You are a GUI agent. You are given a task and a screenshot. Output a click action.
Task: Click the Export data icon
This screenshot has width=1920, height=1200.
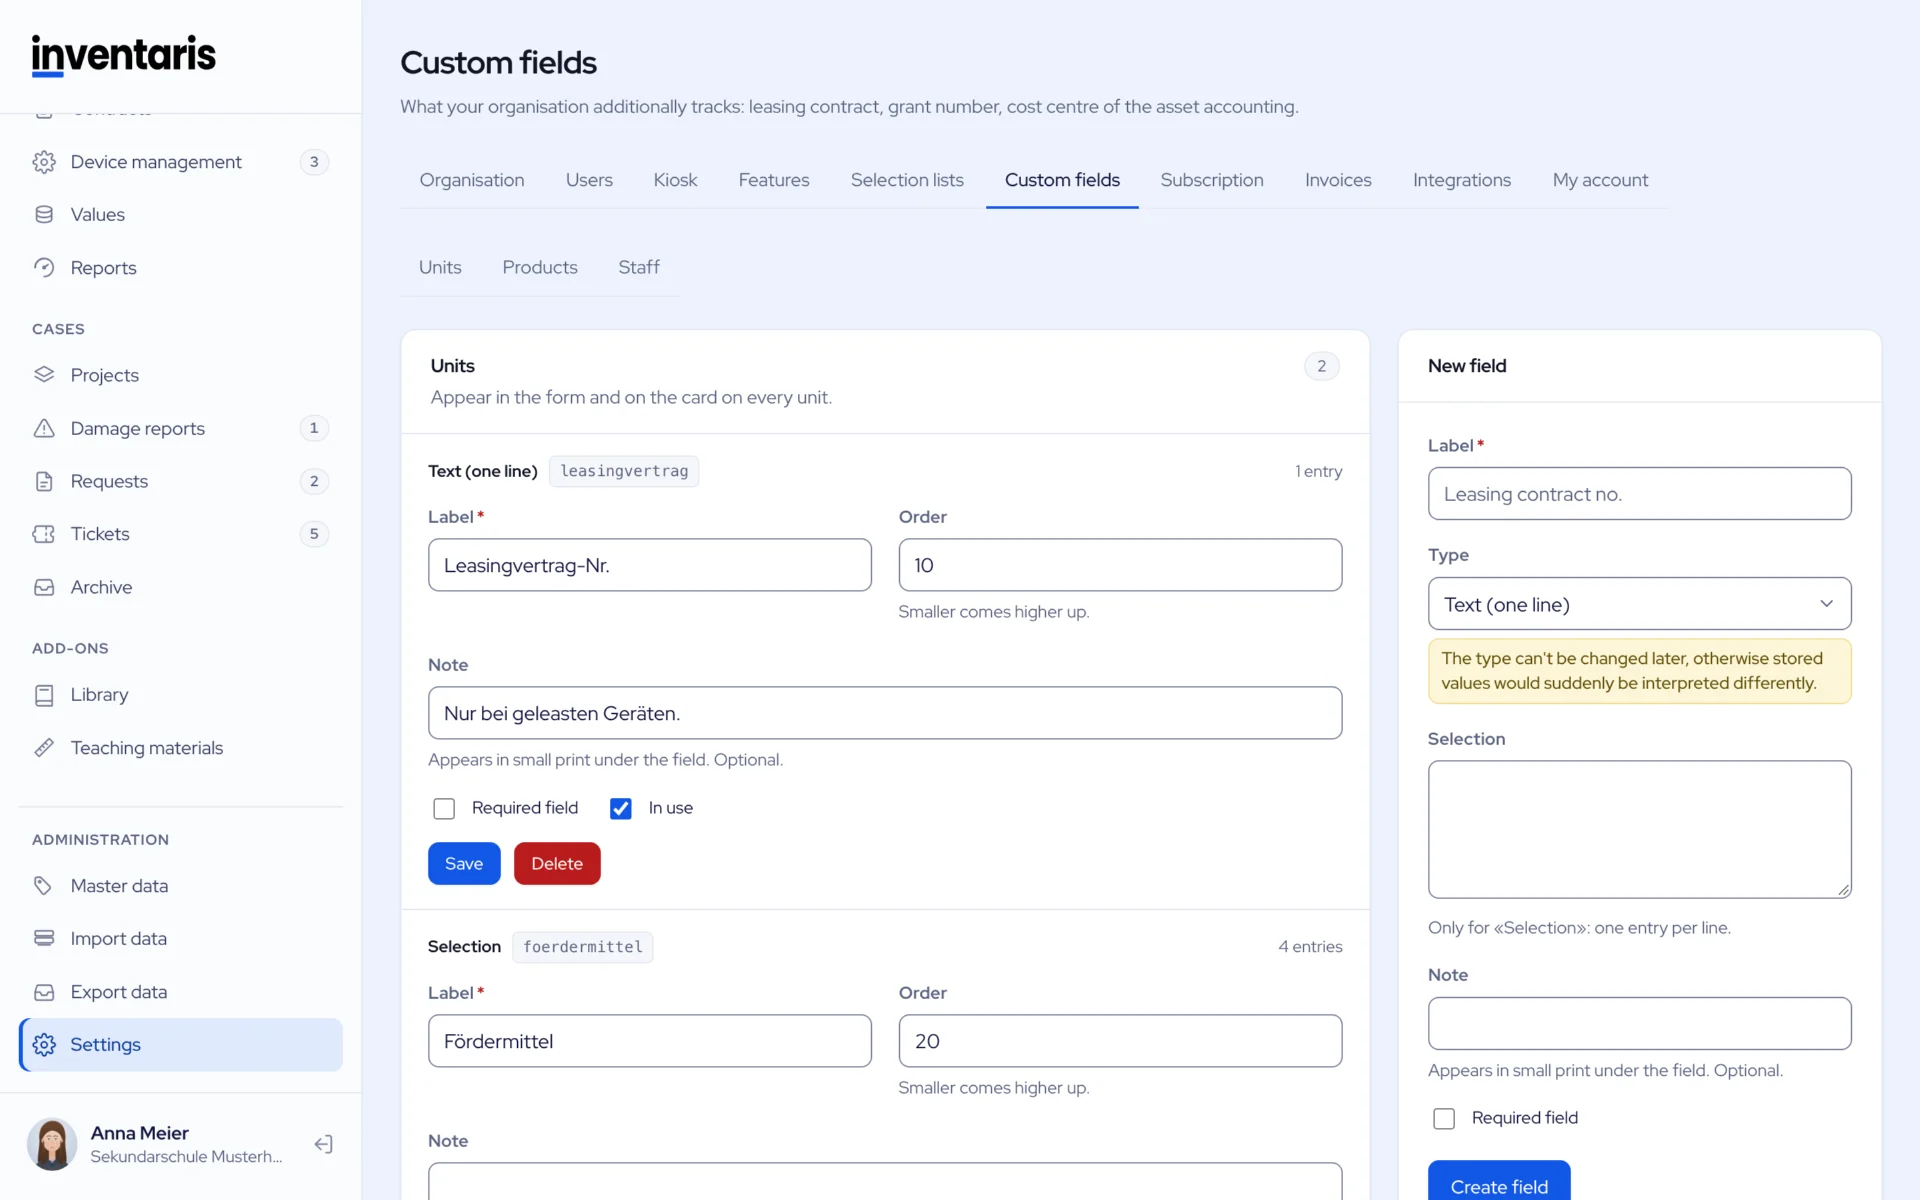tap(44, 992)
